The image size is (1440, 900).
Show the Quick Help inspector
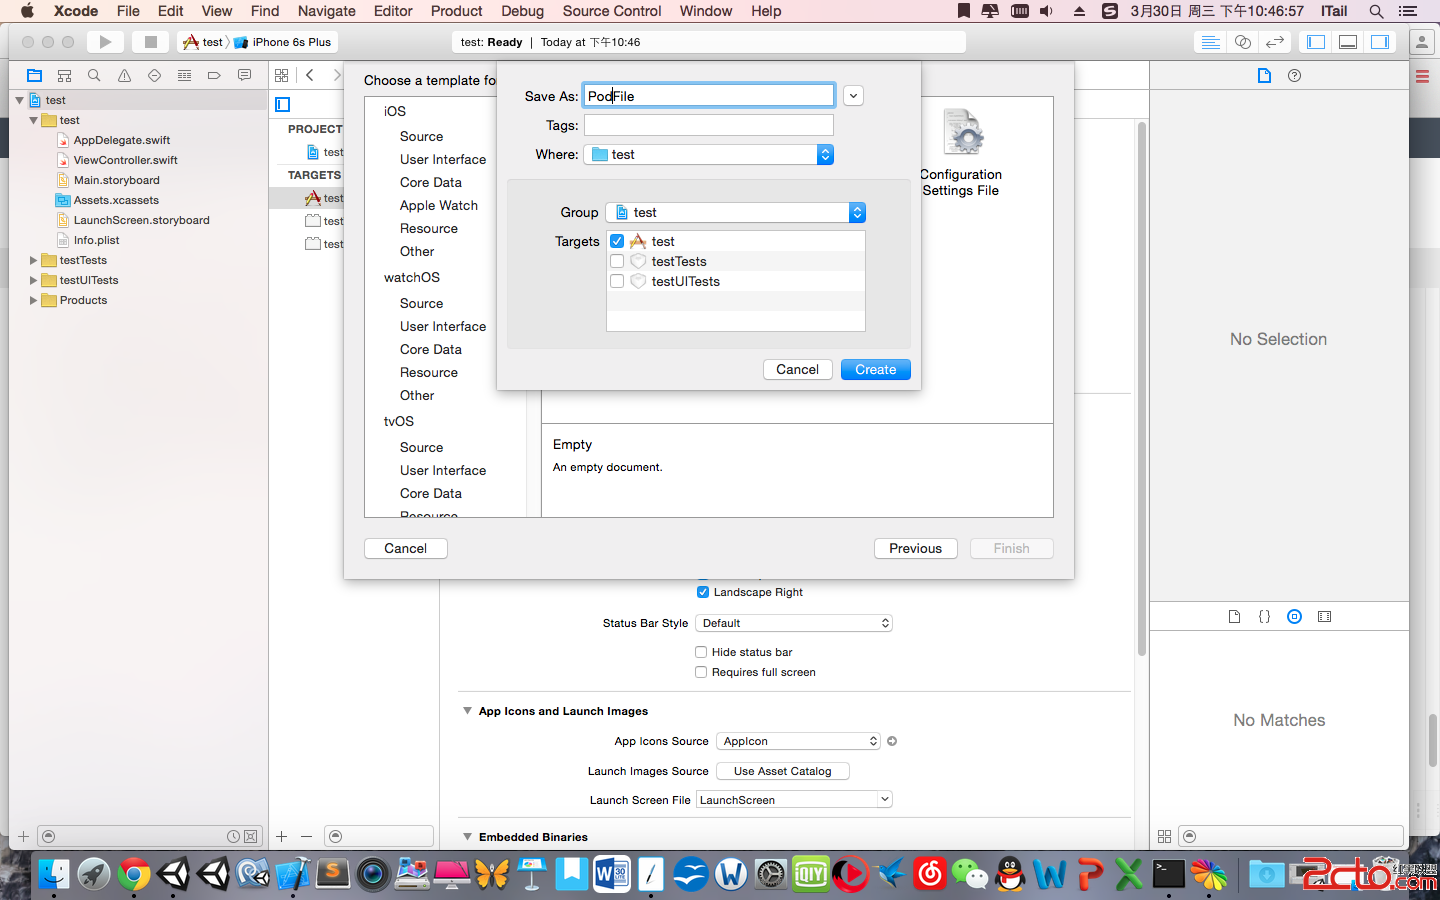[1295, 76]
